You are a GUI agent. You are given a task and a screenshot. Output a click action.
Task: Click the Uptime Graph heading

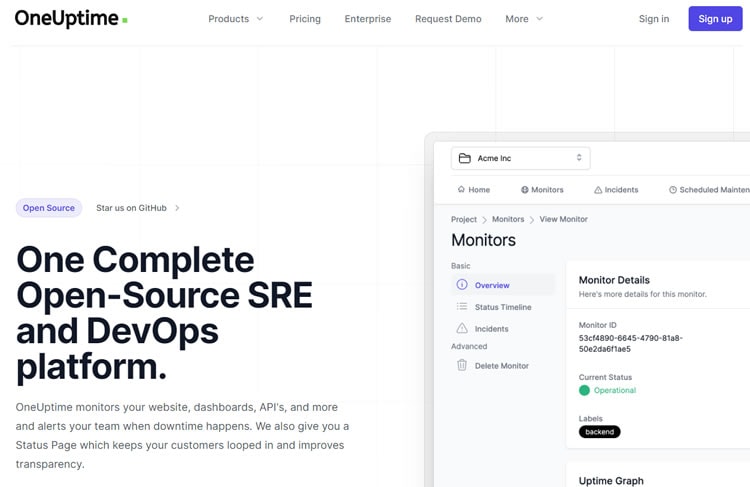coord(611,481)
